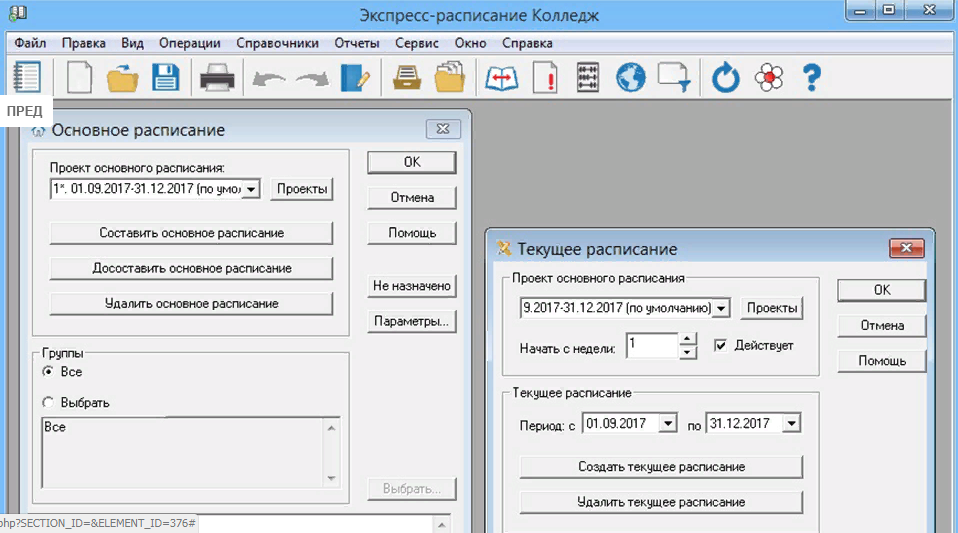The image size is (958, 533).
Task: Click the globe icon in toolbar
Action: pos(631,78)
